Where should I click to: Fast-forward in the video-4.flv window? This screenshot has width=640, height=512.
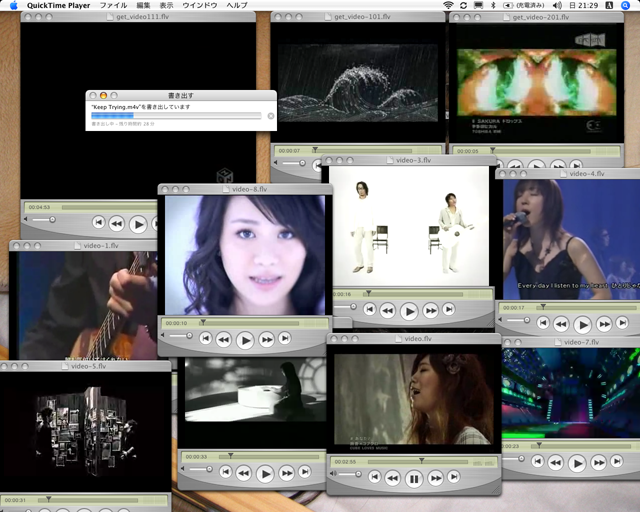[604, 324]
